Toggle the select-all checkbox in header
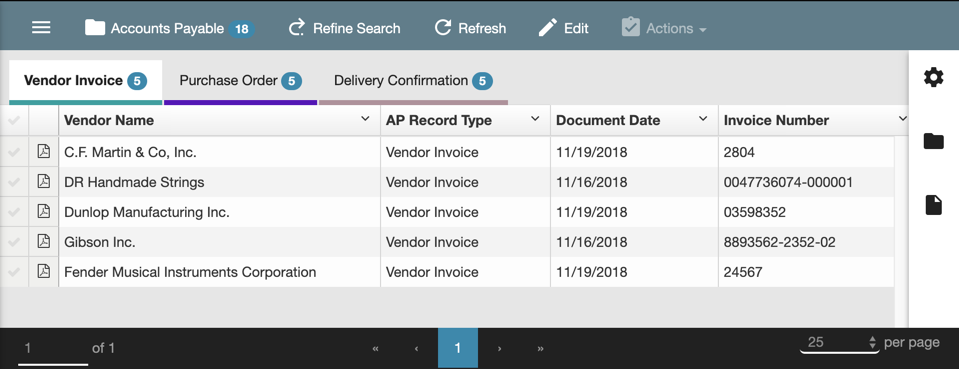Viewport: 959px width, 369px height. 14,121
